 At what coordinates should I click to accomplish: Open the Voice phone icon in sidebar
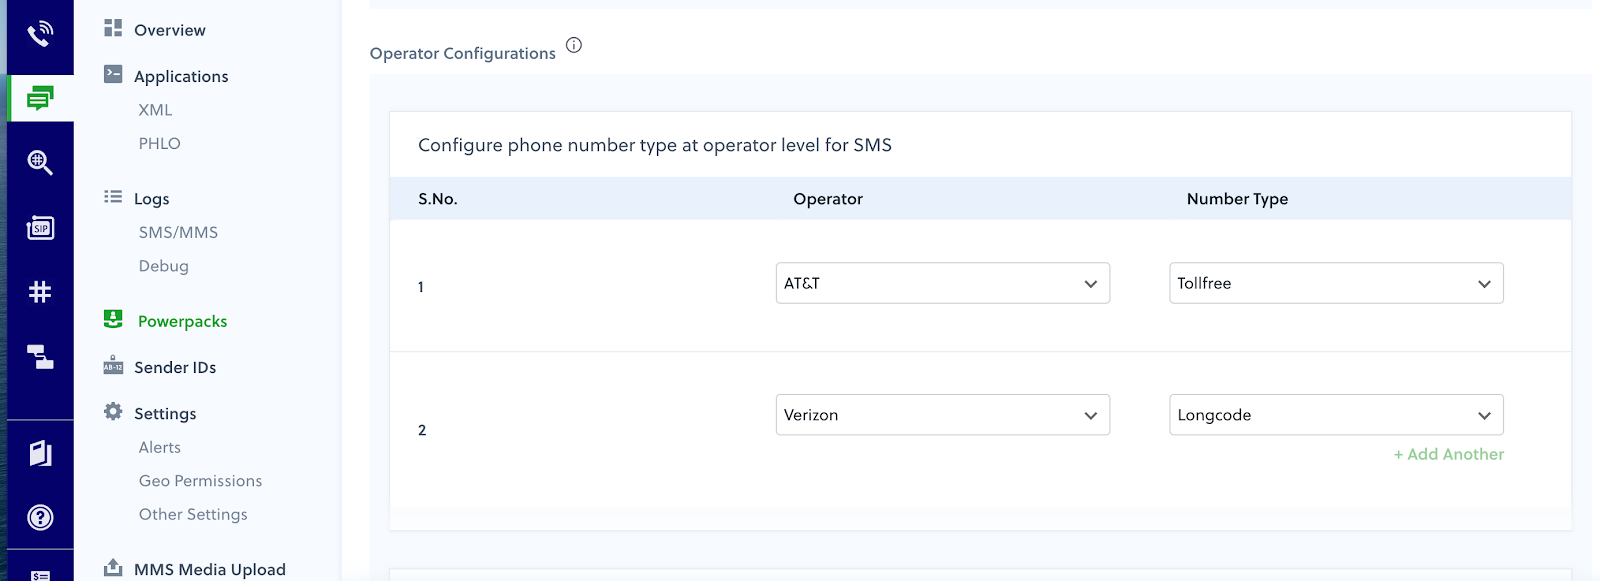40,35
